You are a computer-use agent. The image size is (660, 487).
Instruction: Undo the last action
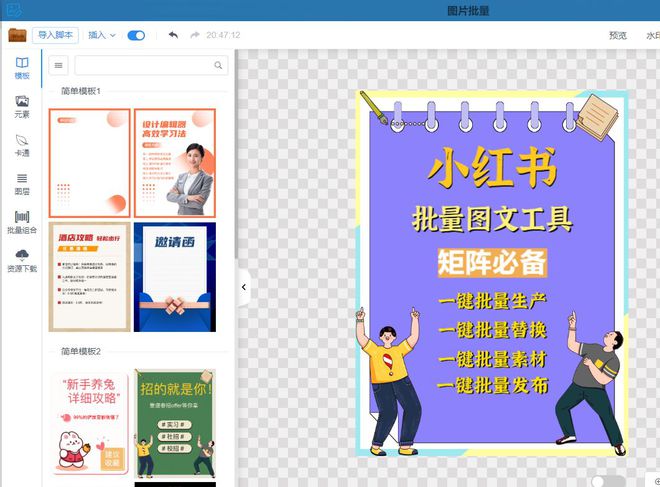[x=173, y=35]
